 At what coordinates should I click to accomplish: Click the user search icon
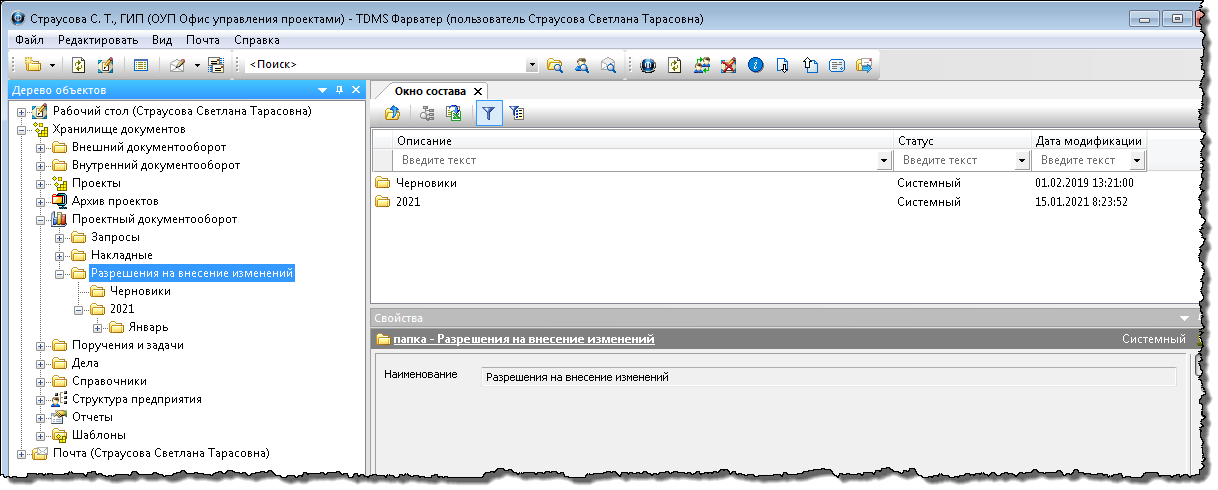coord(581,65)
